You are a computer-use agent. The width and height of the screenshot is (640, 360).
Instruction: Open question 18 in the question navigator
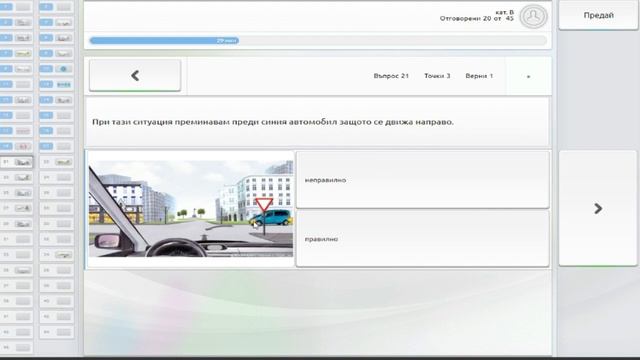click(56, 131)
